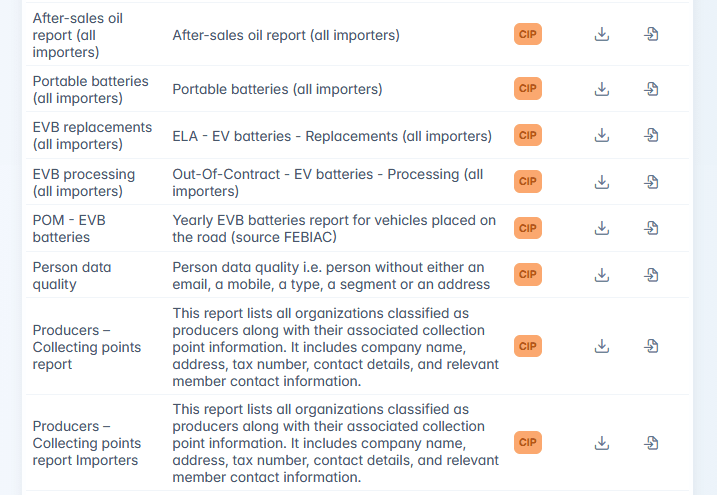Click the ELA - EV batteries - Replacements description
The height and width of the screenshot is (495, 717).
pyautogui.click(x=332, y=136)
